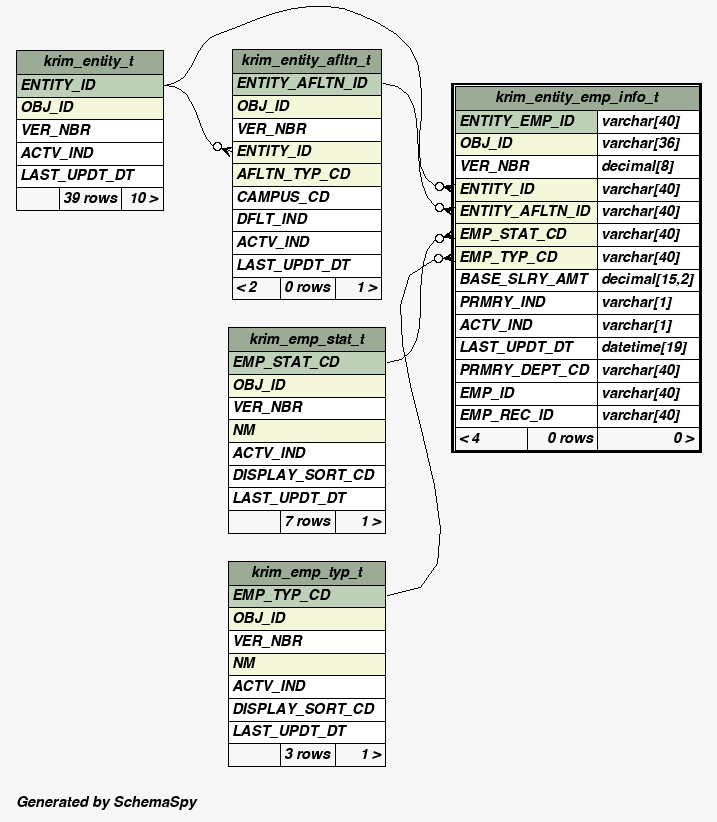This screenshot has width=717, height=822.
Task: Click '1 >' children count in krim_emp_stat_t
Action: 361,522
